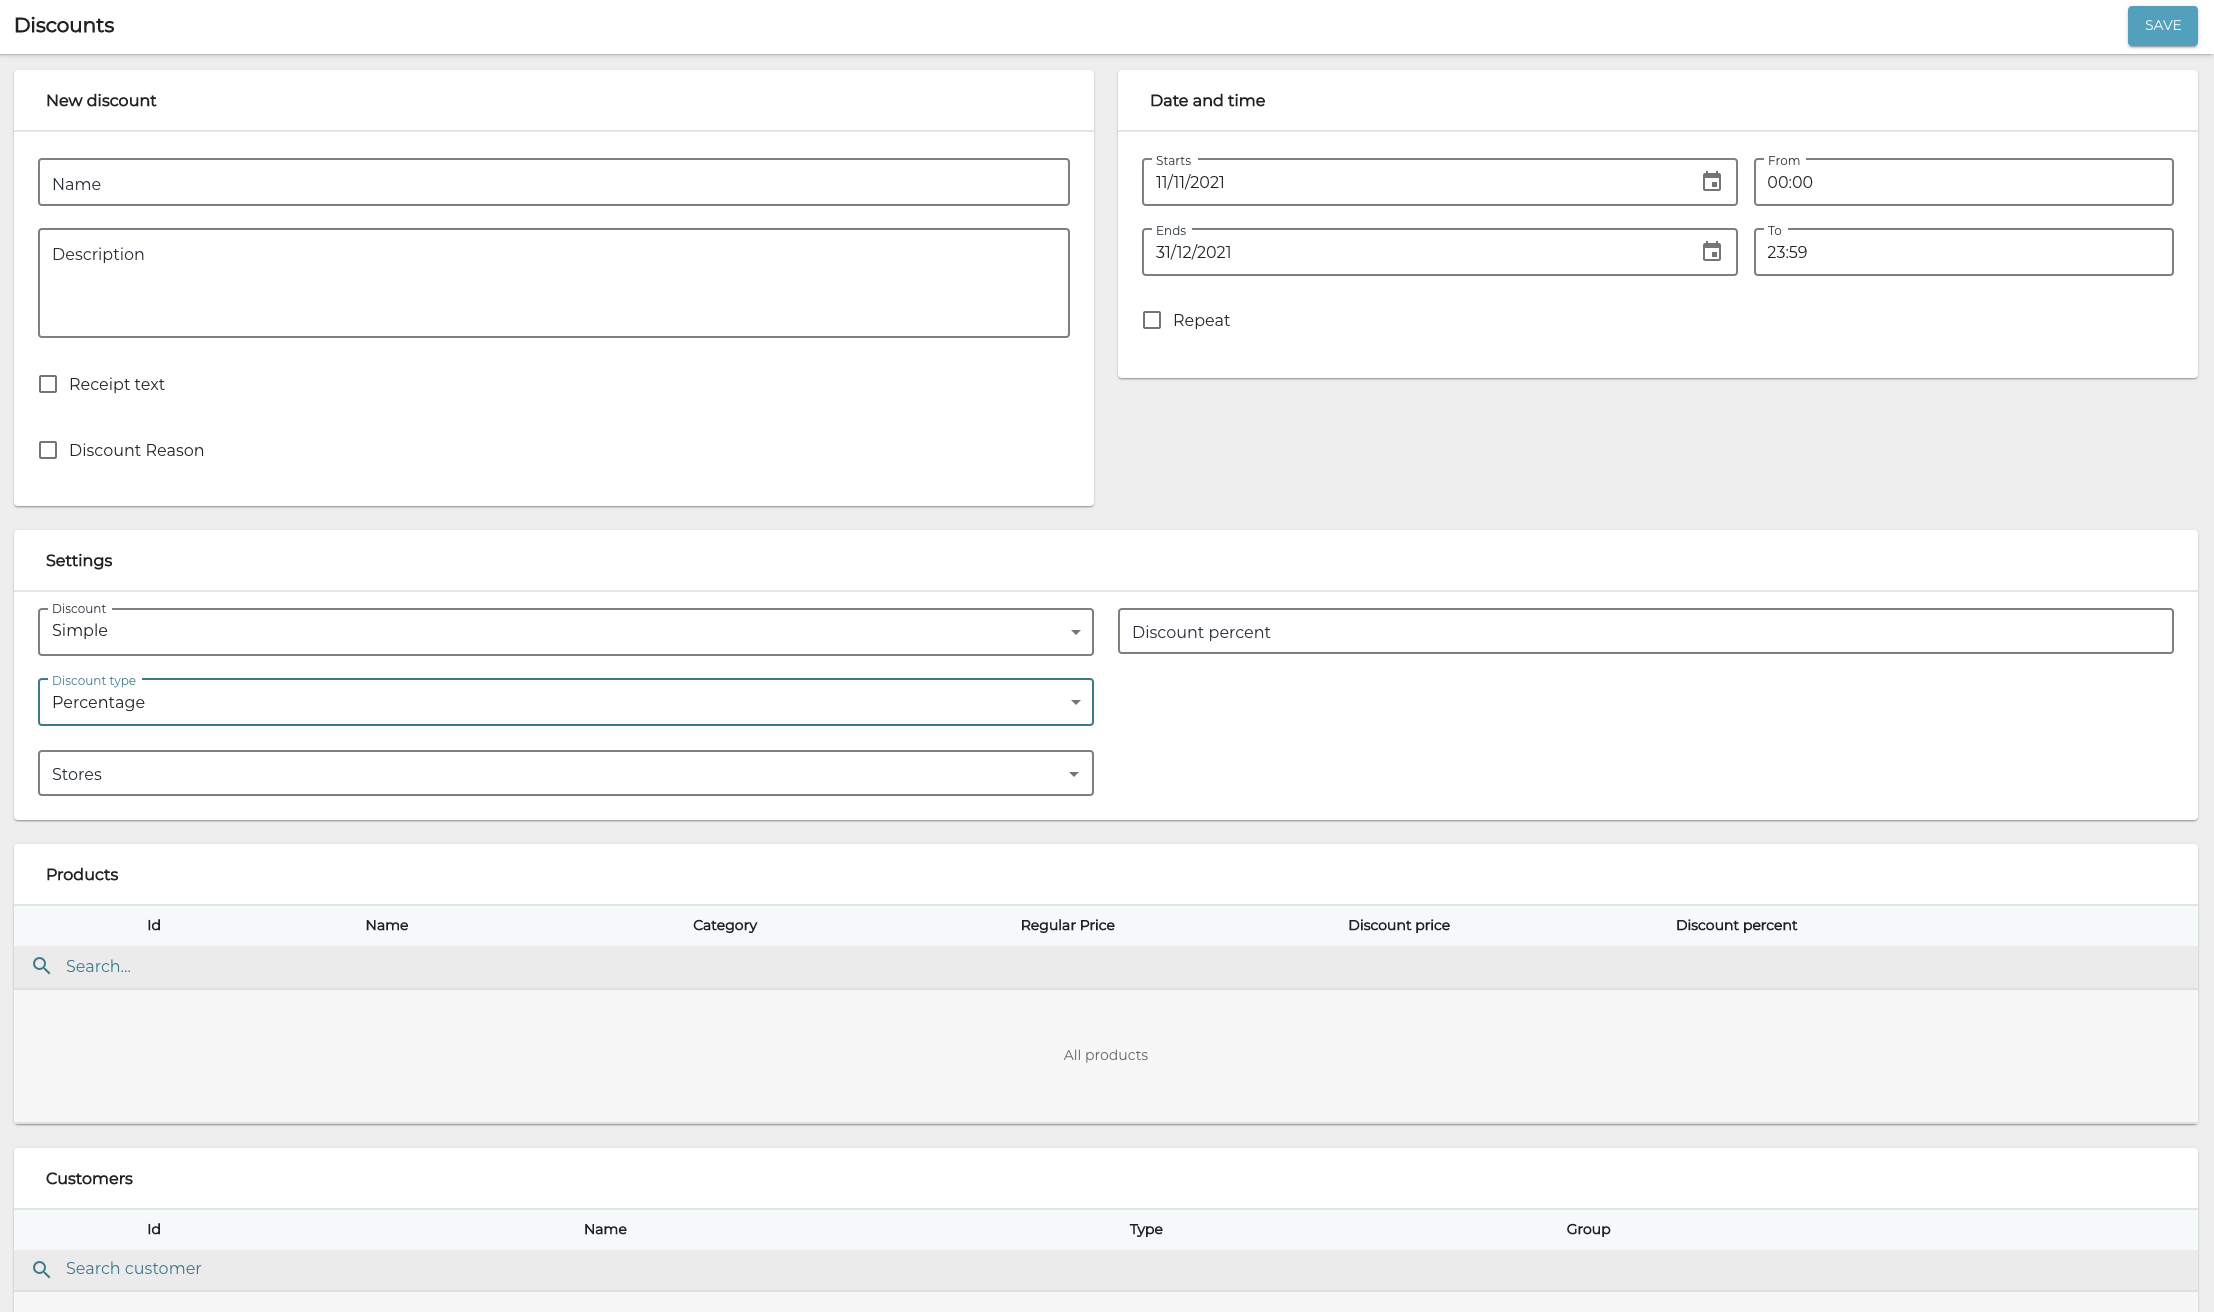Open the Ends date calendar picker
Screen dimensions: 2214x1312
coord(1711,252)
